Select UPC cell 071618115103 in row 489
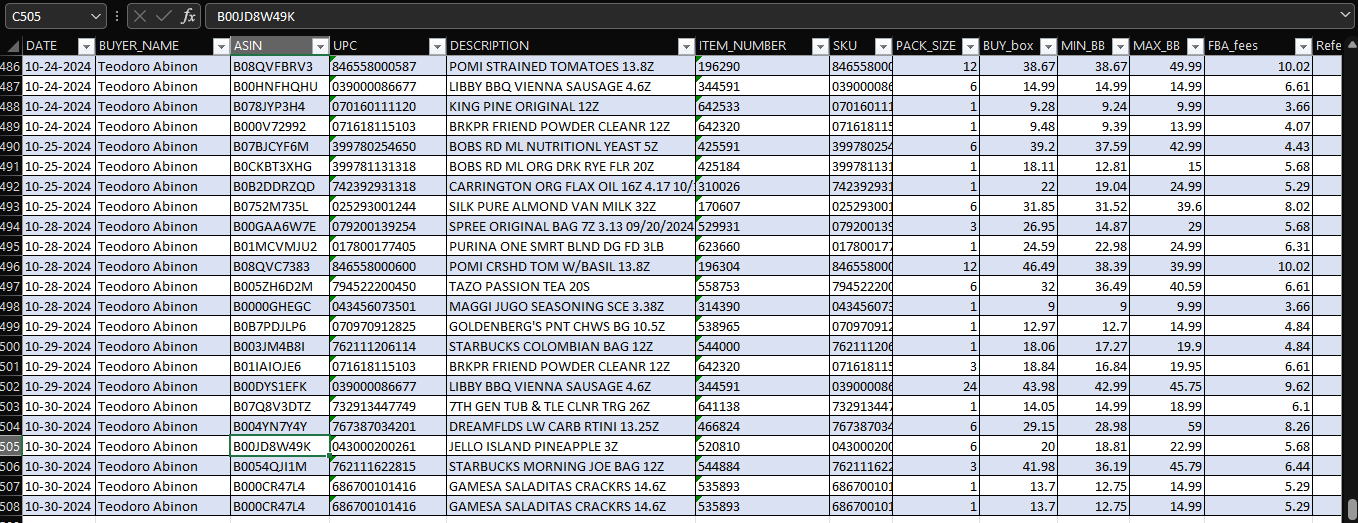The image size is (1358, 523). 388,126
